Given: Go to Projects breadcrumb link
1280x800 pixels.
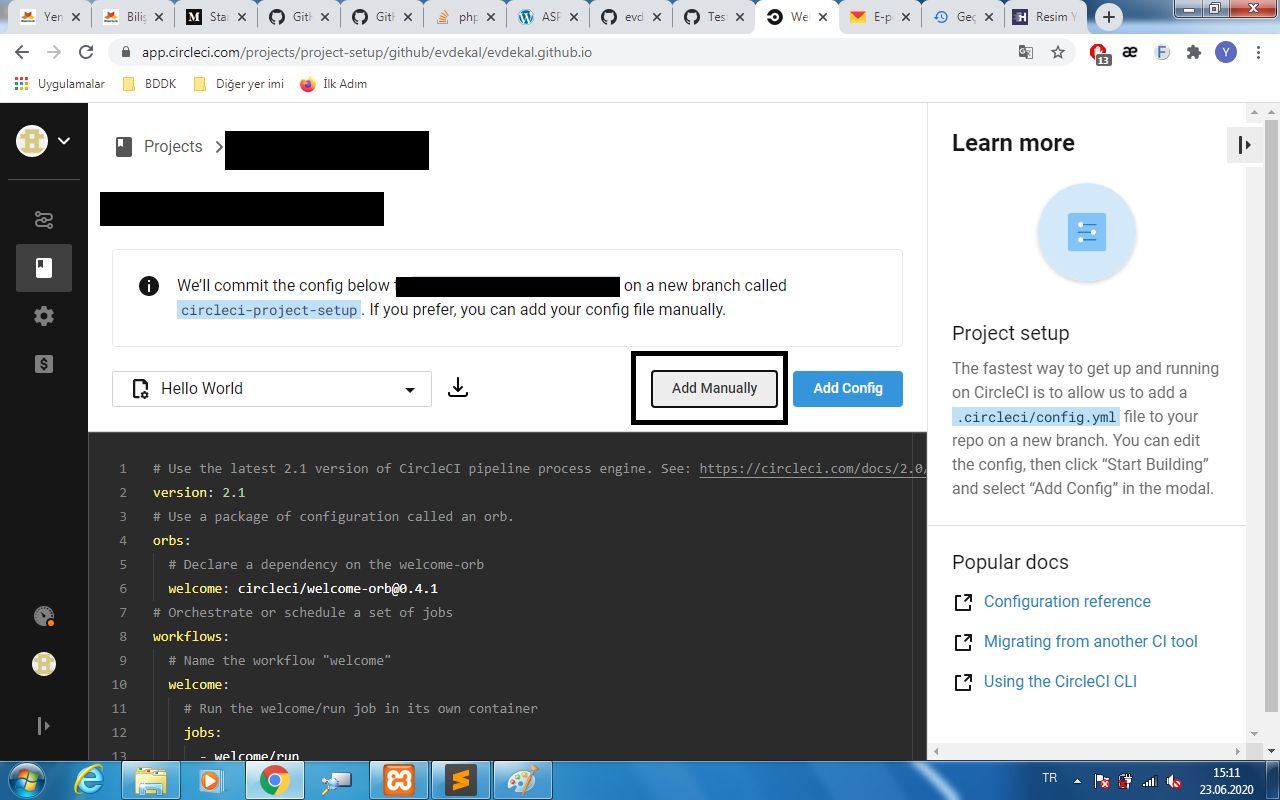Looking at the screenshot, I should coord(173,146).
